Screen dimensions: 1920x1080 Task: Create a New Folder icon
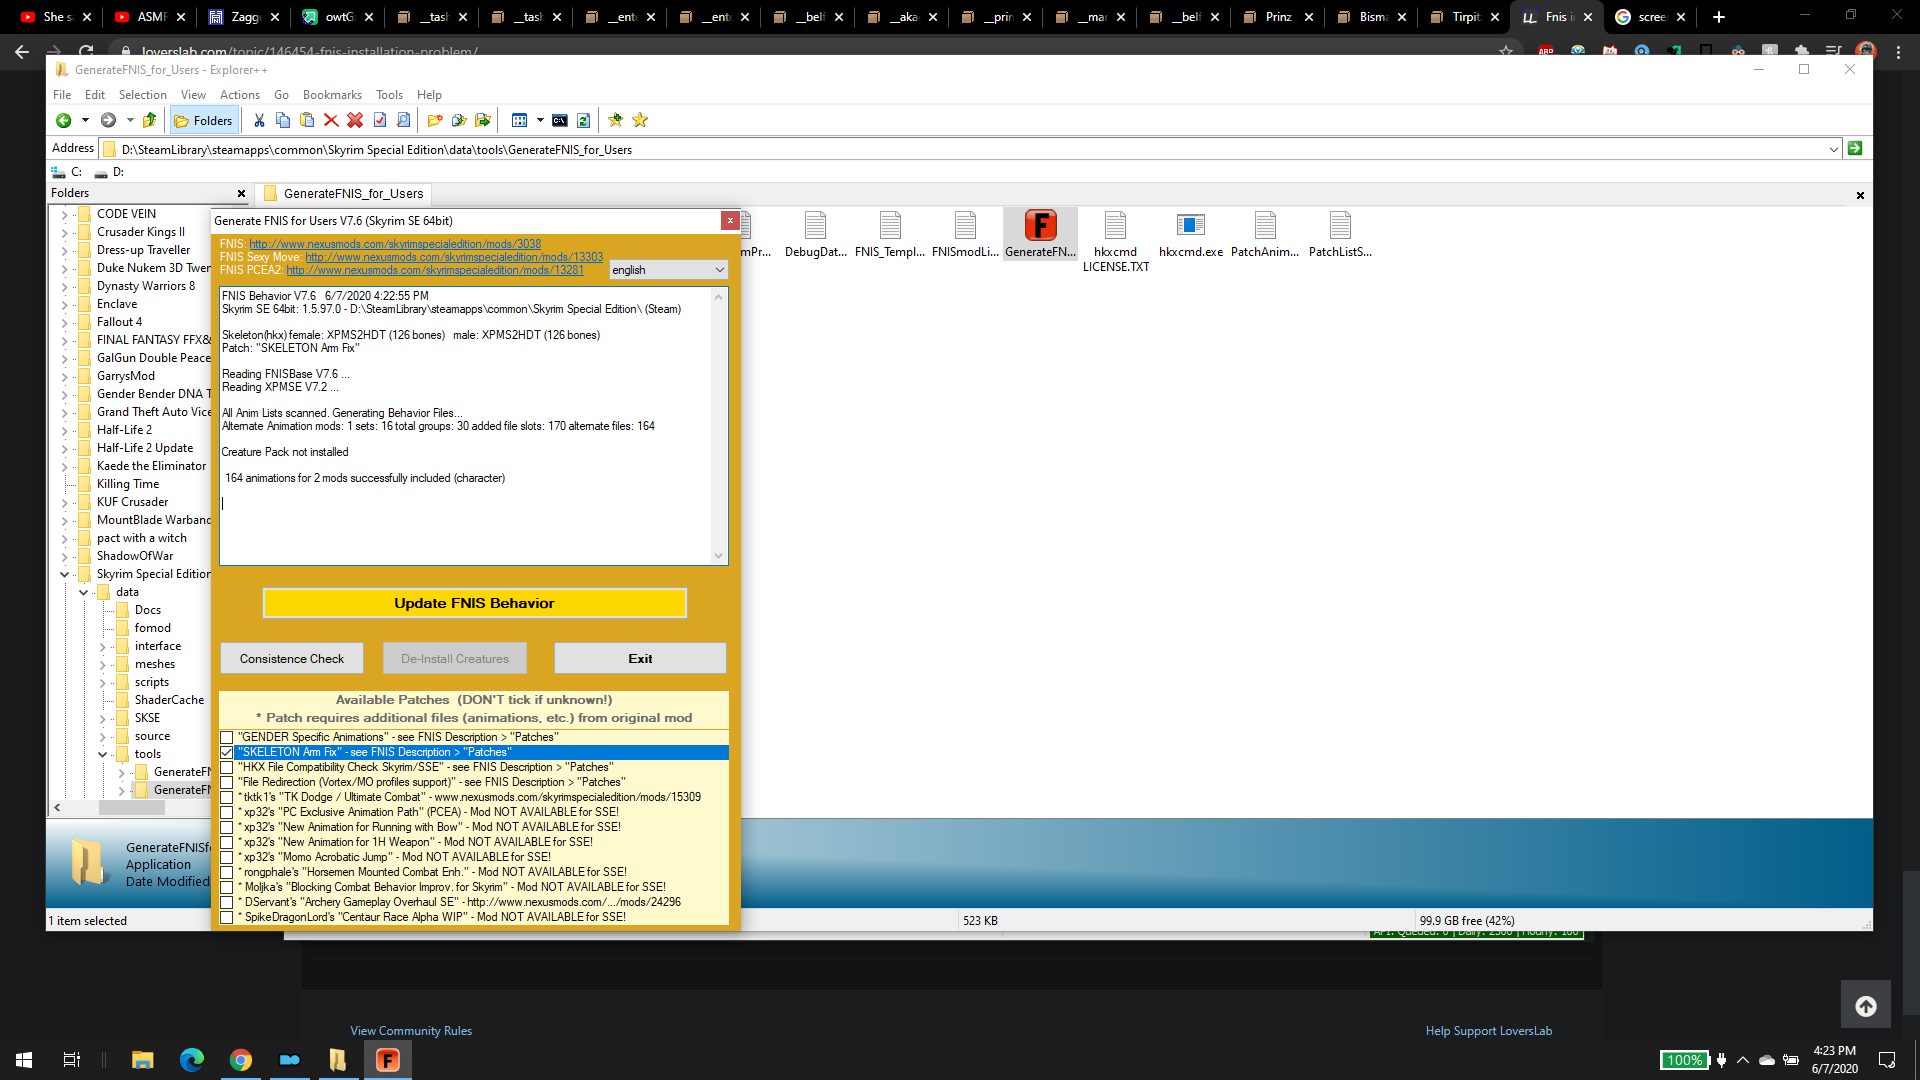pos(435,121)
